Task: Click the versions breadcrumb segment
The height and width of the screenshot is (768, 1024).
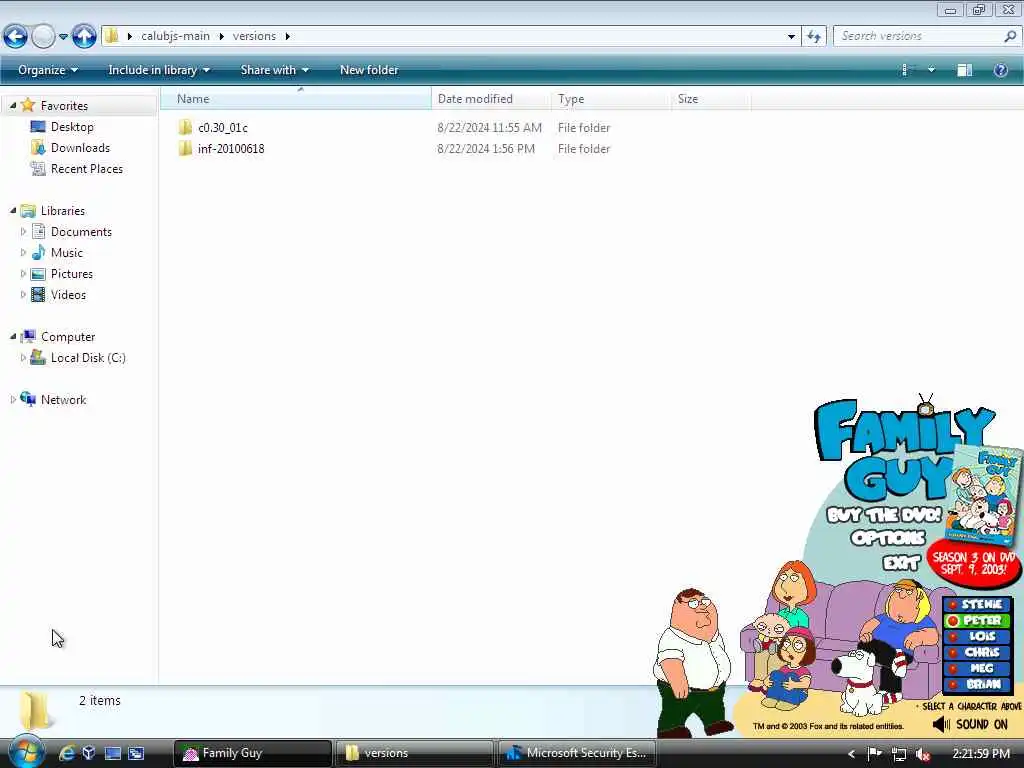Action: pyautogui.click(x=254, y=36)
